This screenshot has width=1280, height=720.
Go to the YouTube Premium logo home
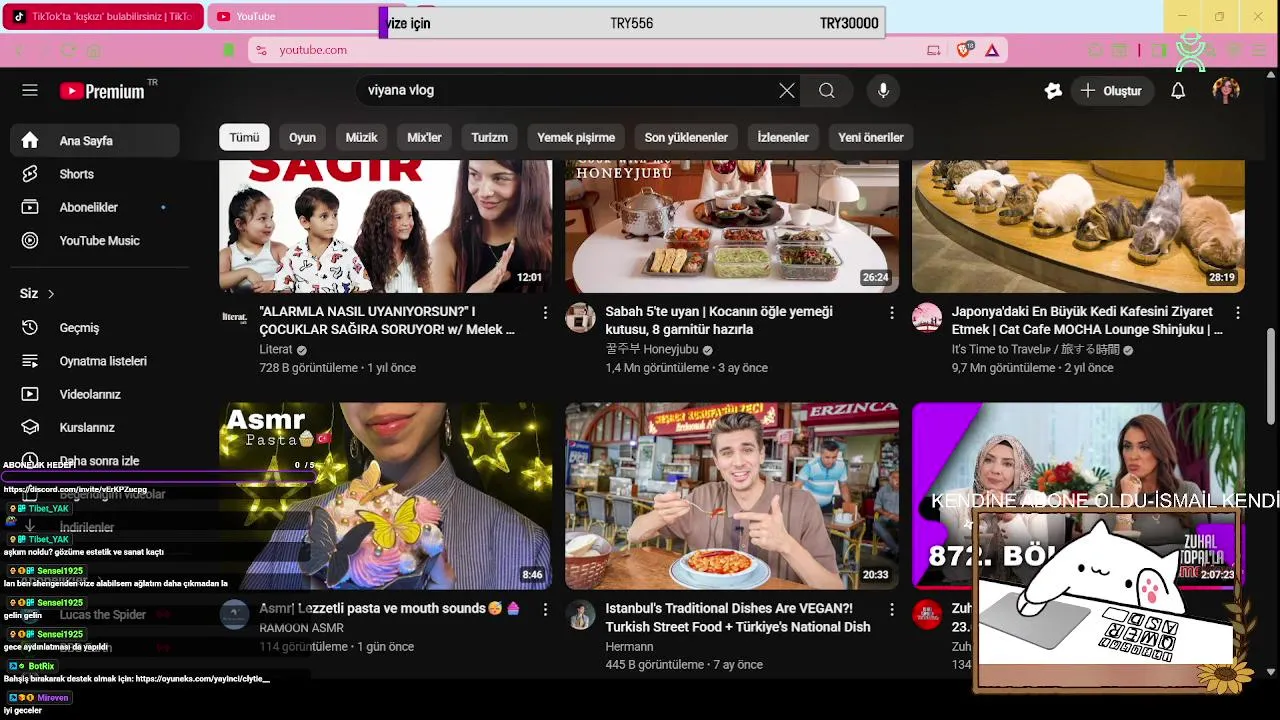[x=102, y=91]
